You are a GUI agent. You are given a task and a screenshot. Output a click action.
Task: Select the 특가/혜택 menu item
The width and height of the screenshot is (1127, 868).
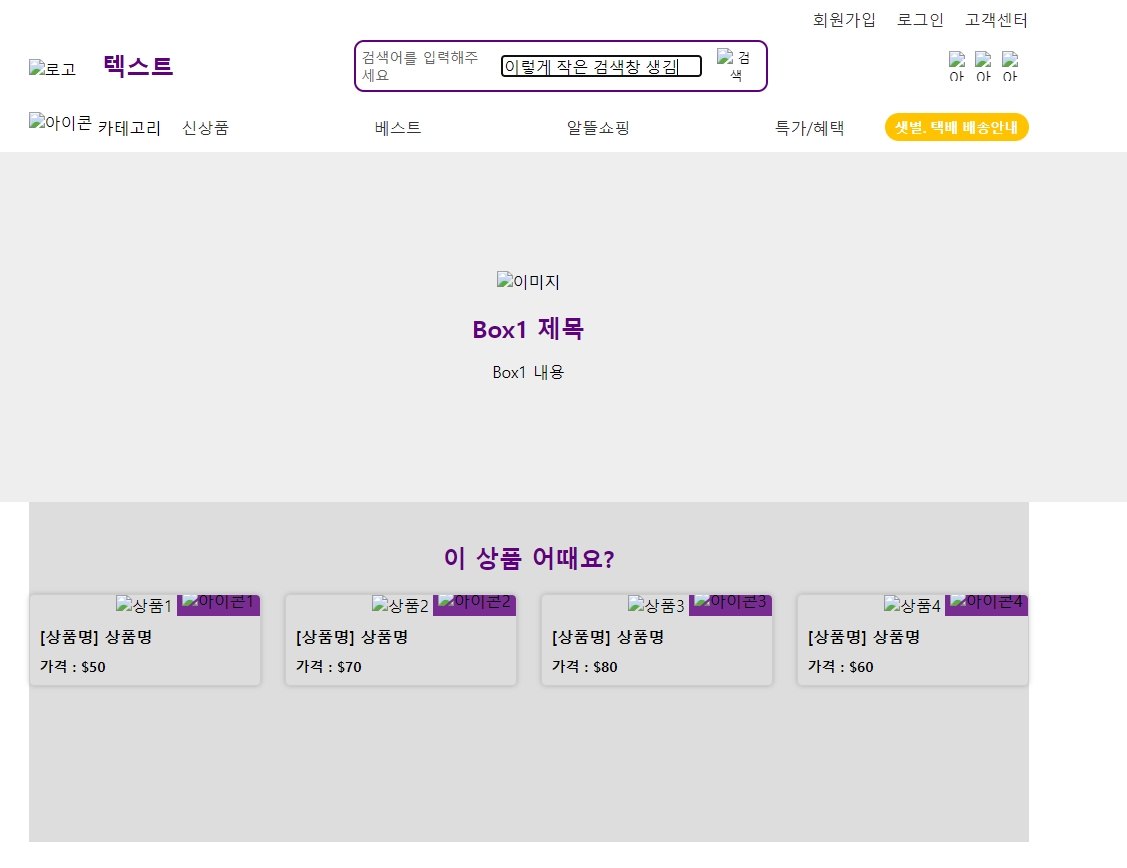pyautogui.click(x=809, y=128)
